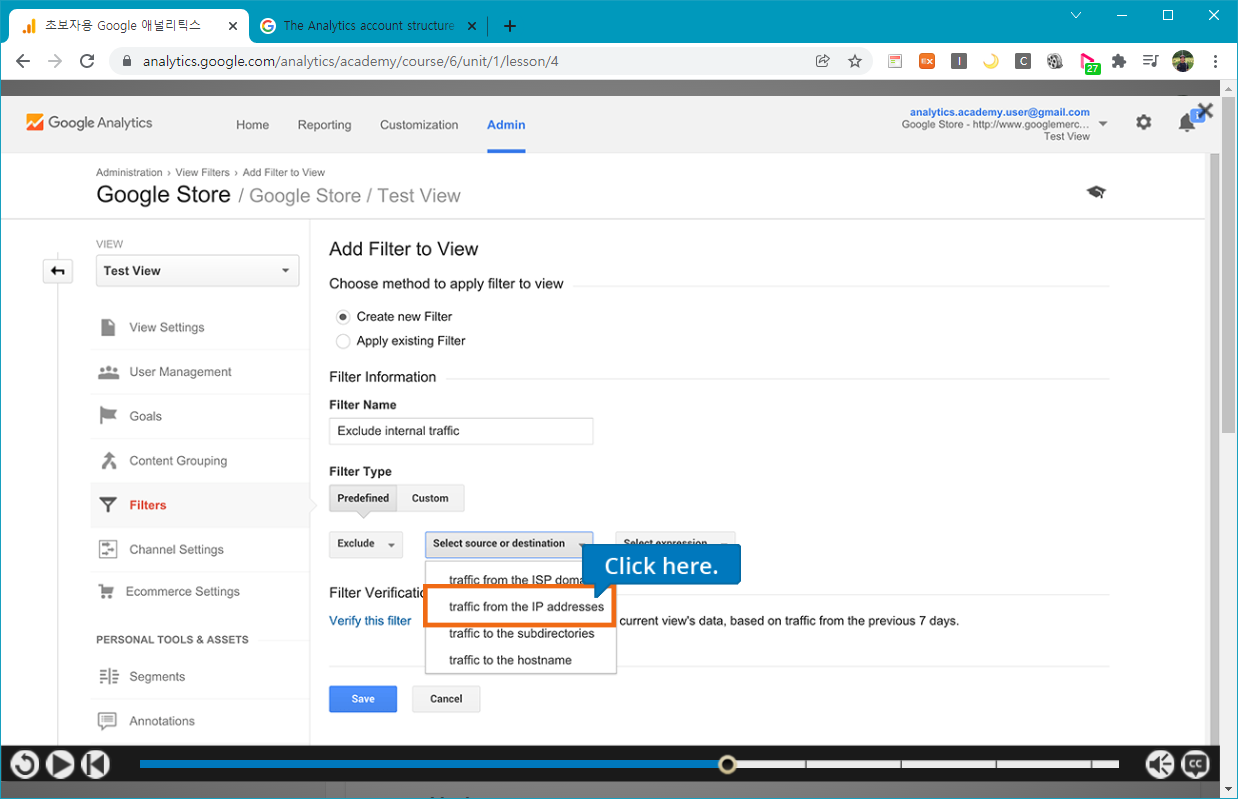Go back in browser history

click(x=23, y=61)
